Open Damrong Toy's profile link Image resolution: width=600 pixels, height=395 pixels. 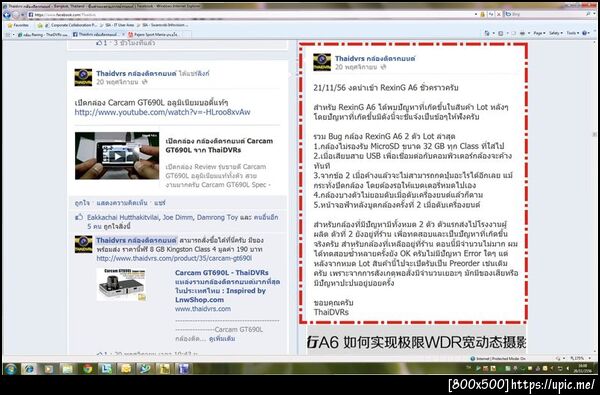(x=217, y=217)
